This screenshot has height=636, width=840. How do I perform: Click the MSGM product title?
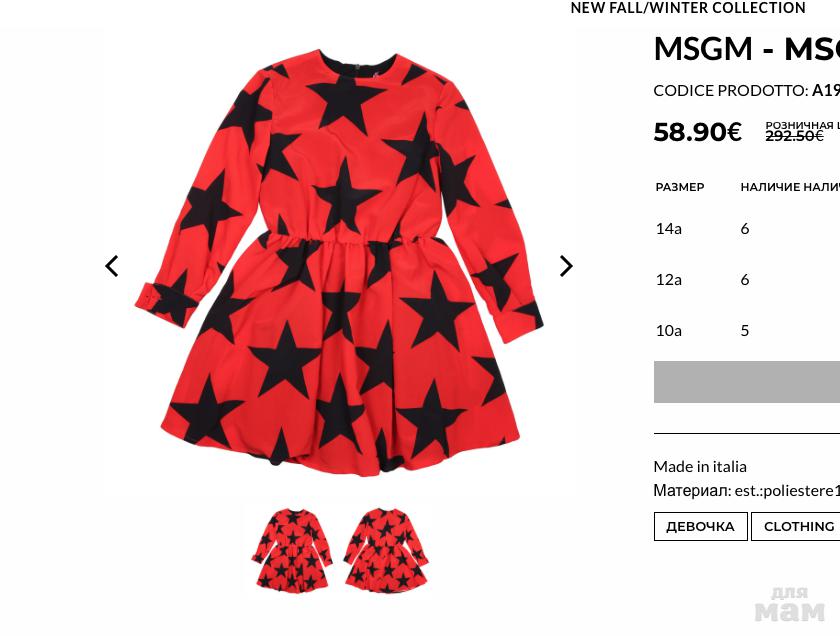(747, 49)
